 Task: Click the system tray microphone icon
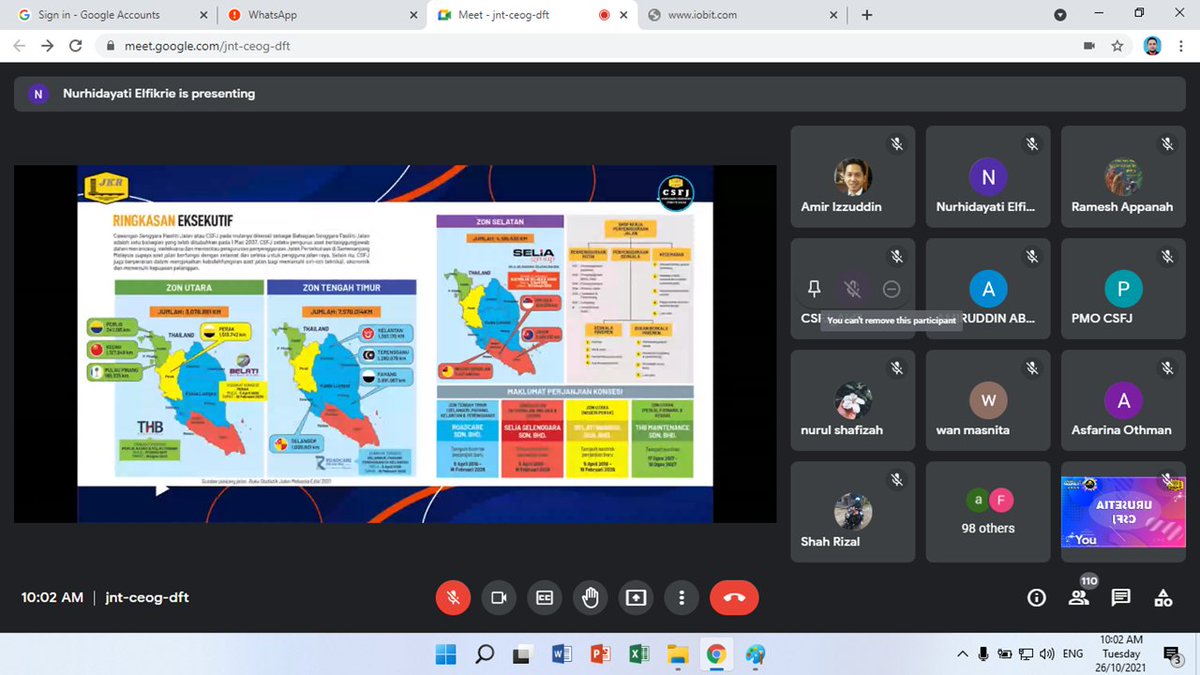tap(985, 654)
